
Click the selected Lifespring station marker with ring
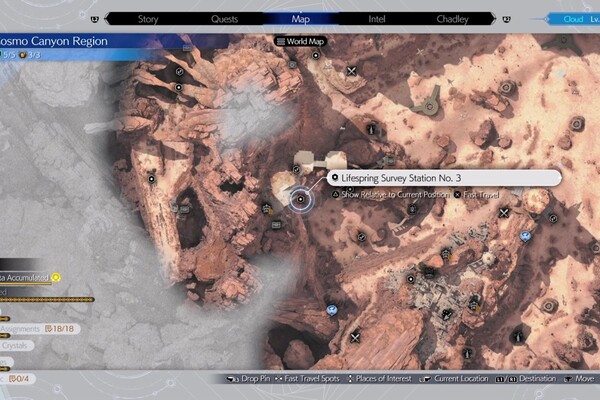point(301,199)
